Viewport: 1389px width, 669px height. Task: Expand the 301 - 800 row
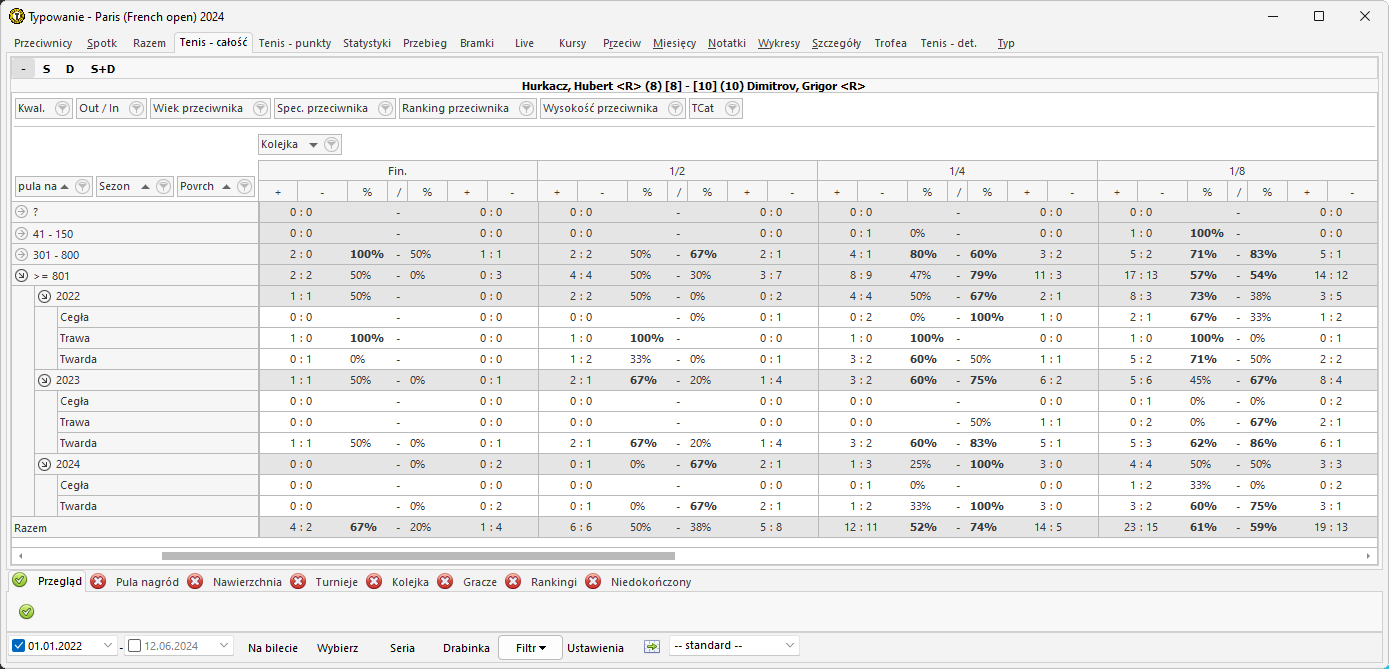pos(22,254)
